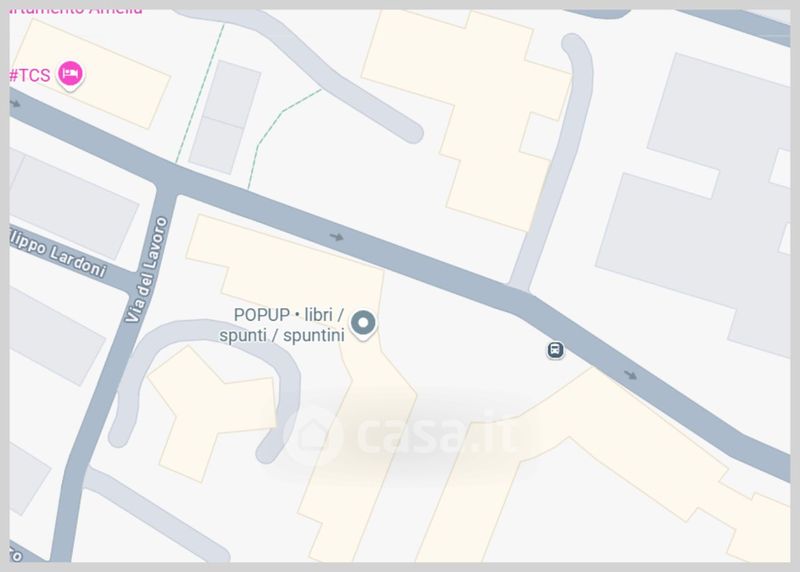Screen dimensions: 800x572
Task: Click the pink hotel bed marker icon
Action: pos(70,75)
